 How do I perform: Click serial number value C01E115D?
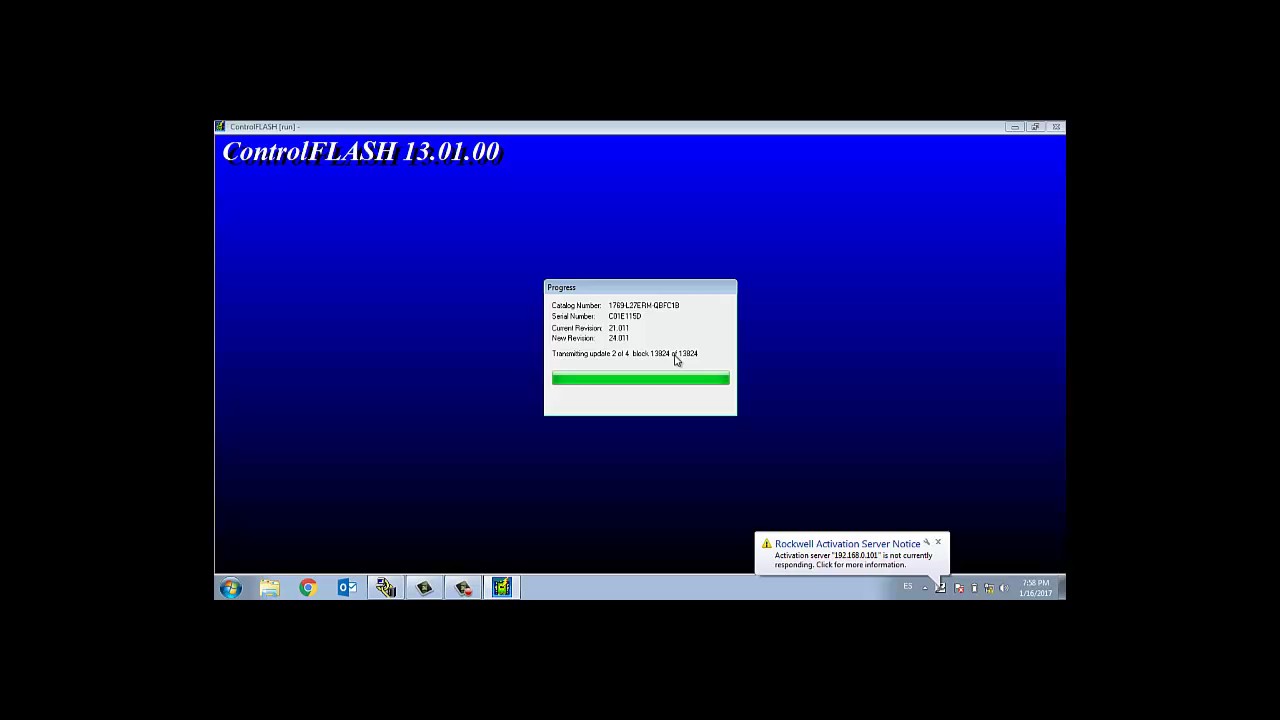[x=624, y=316]
